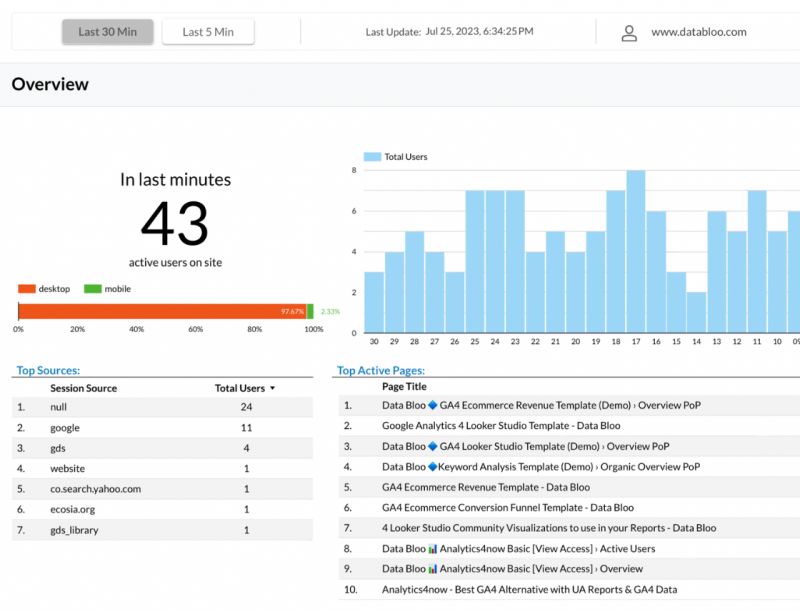Sort the table by Session Source column
Screen dimensions: 800x614
[x=83, y=388]
